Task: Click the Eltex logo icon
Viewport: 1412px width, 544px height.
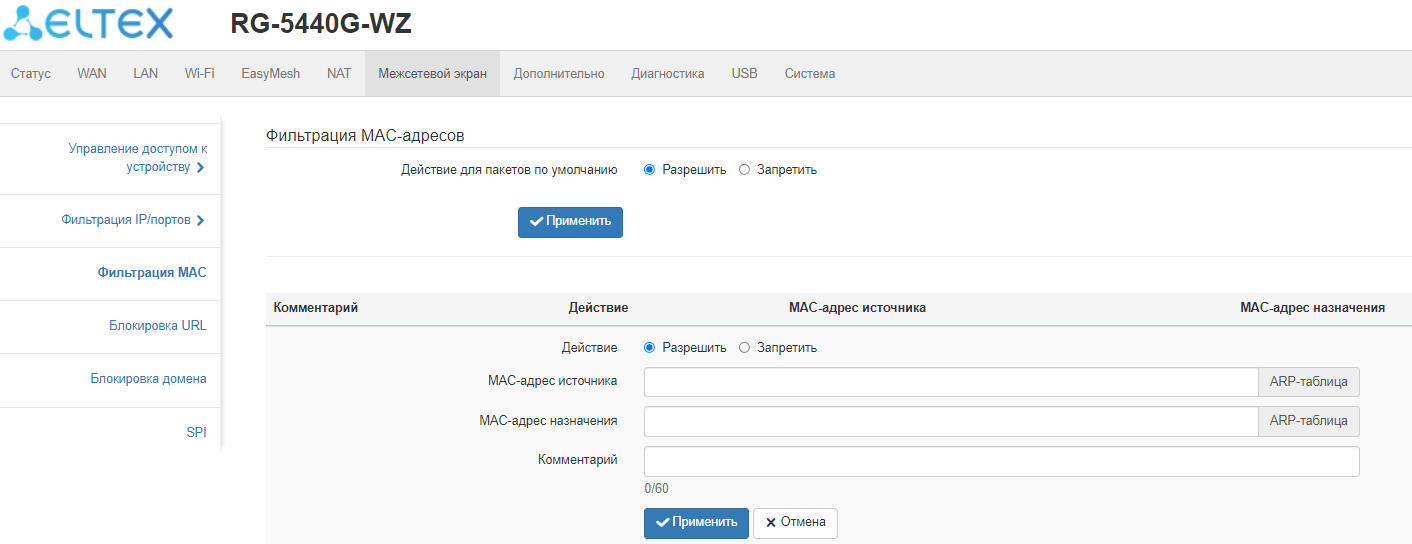Action: [22, 23]
